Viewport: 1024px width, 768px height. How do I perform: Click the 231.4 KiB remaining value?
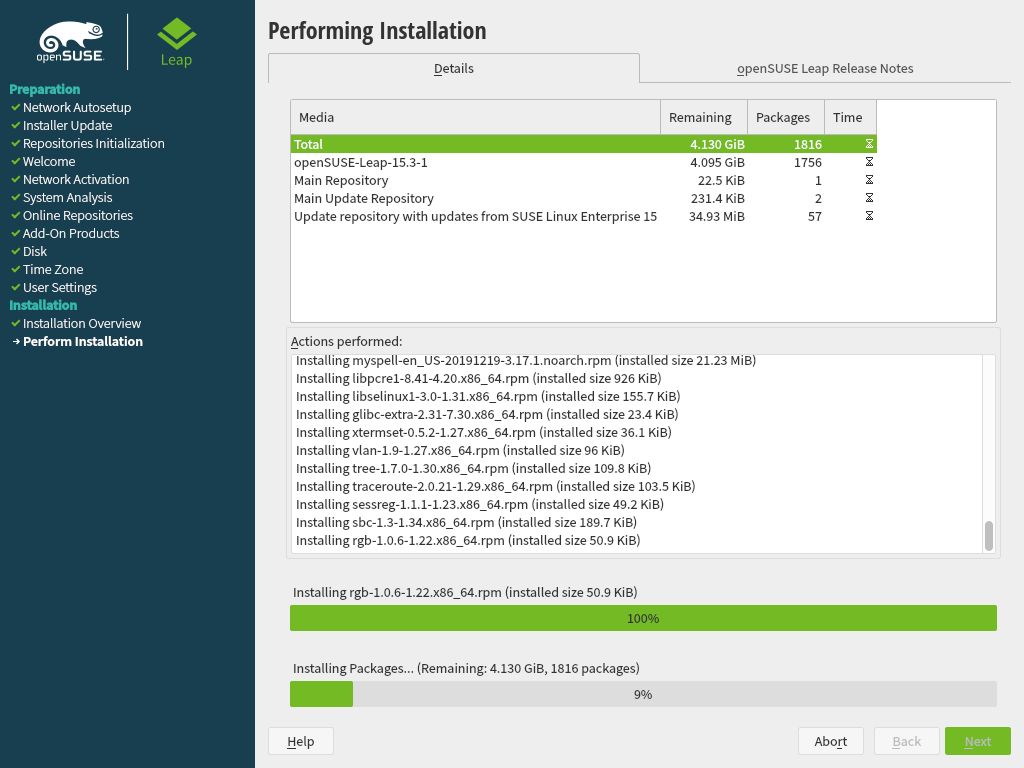pyautogui.click(x=718, y=199)
